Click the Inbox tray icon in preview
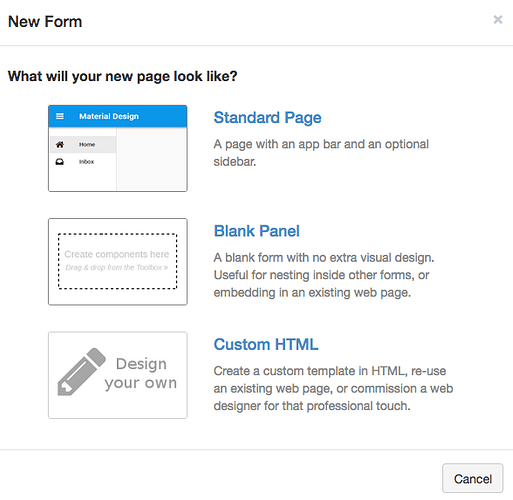 coord(60,162)
